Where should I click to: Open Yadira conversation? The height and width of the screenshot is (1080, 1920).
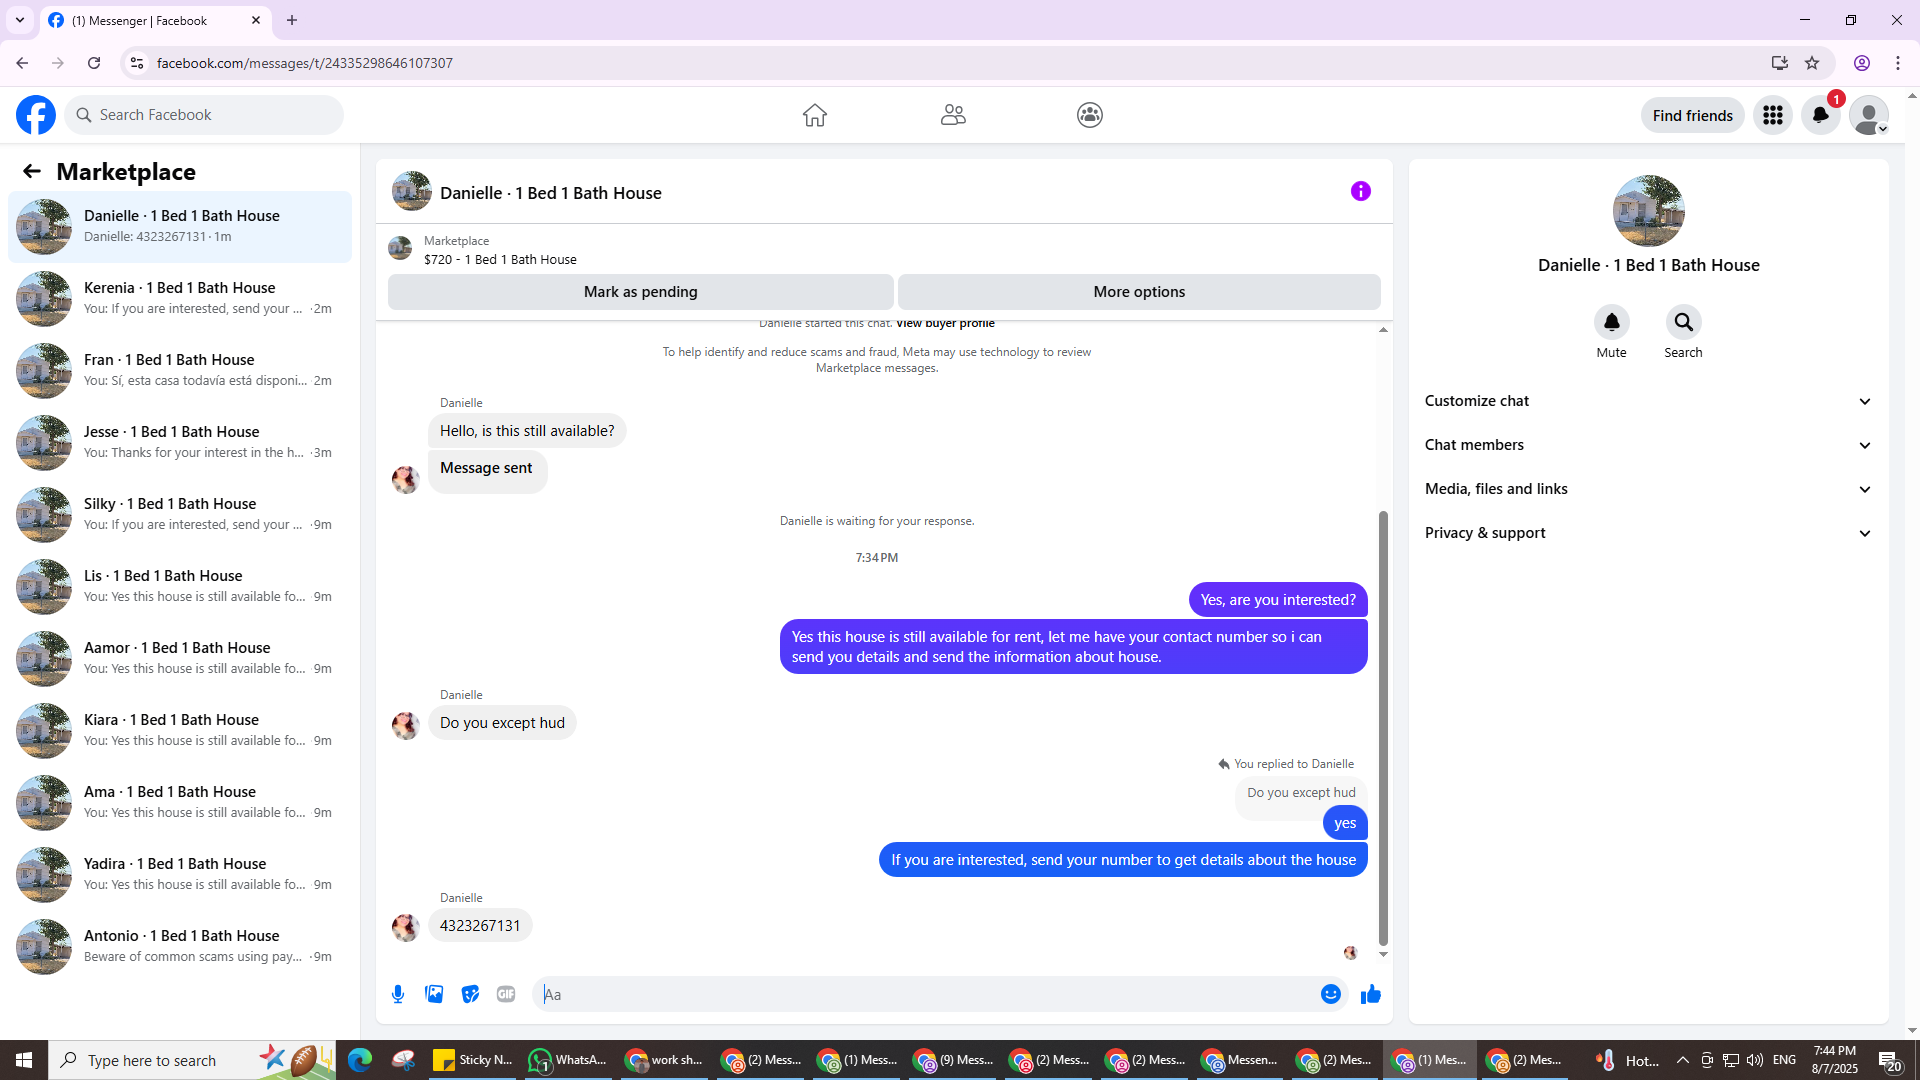(x=180, y=874)
